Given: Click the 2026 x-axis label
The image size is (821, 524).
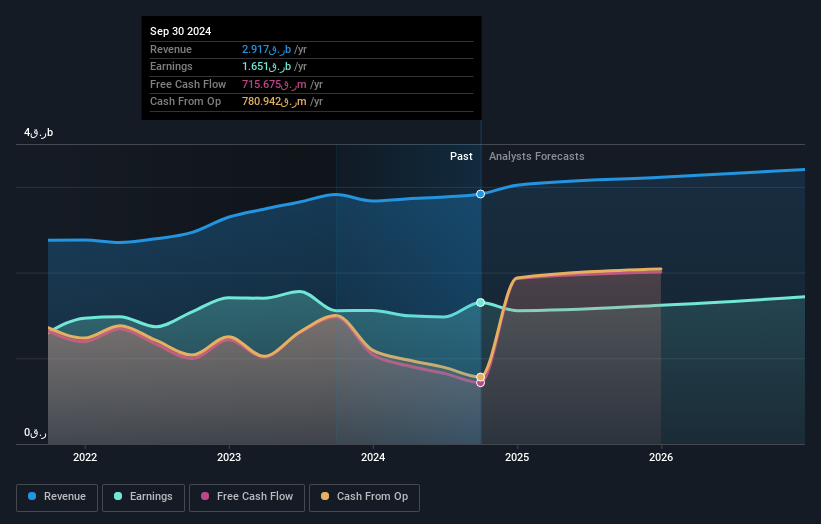Looking at the screenshot, I should pyautogui.click(x=661, y=457).
